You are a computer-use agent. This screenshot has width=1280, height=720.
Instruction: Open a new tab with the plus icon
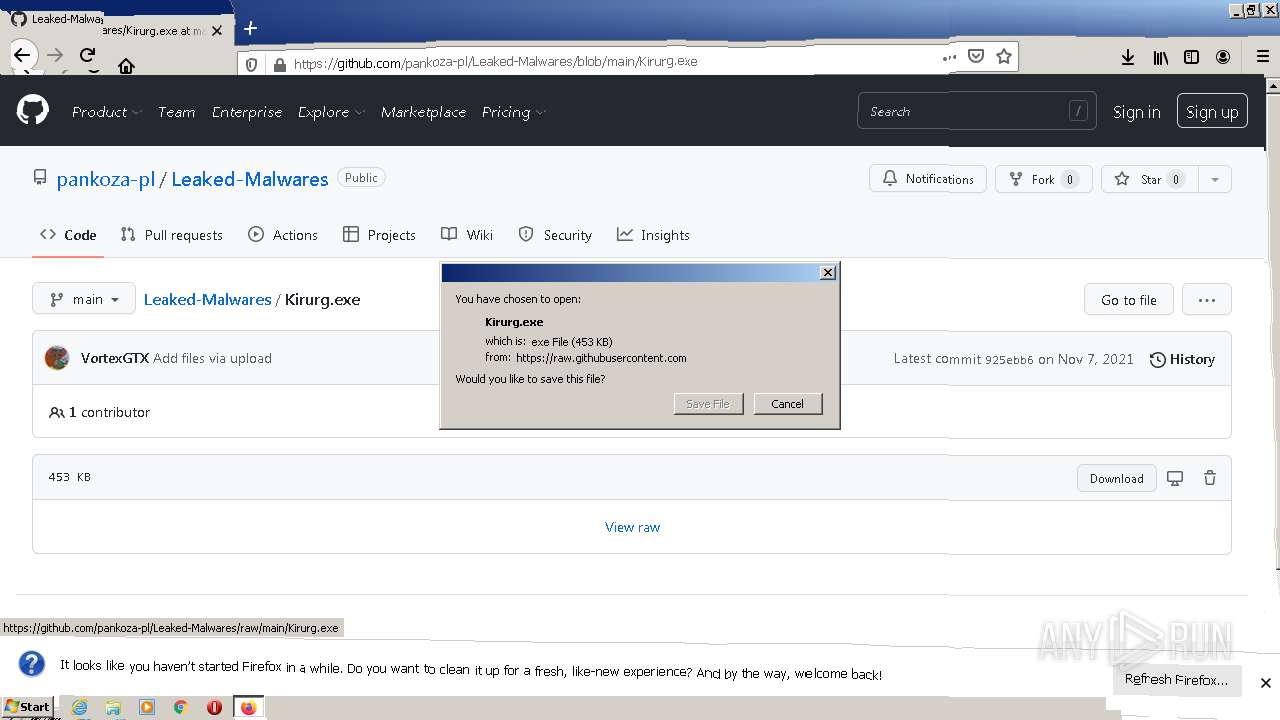(250, 28)
